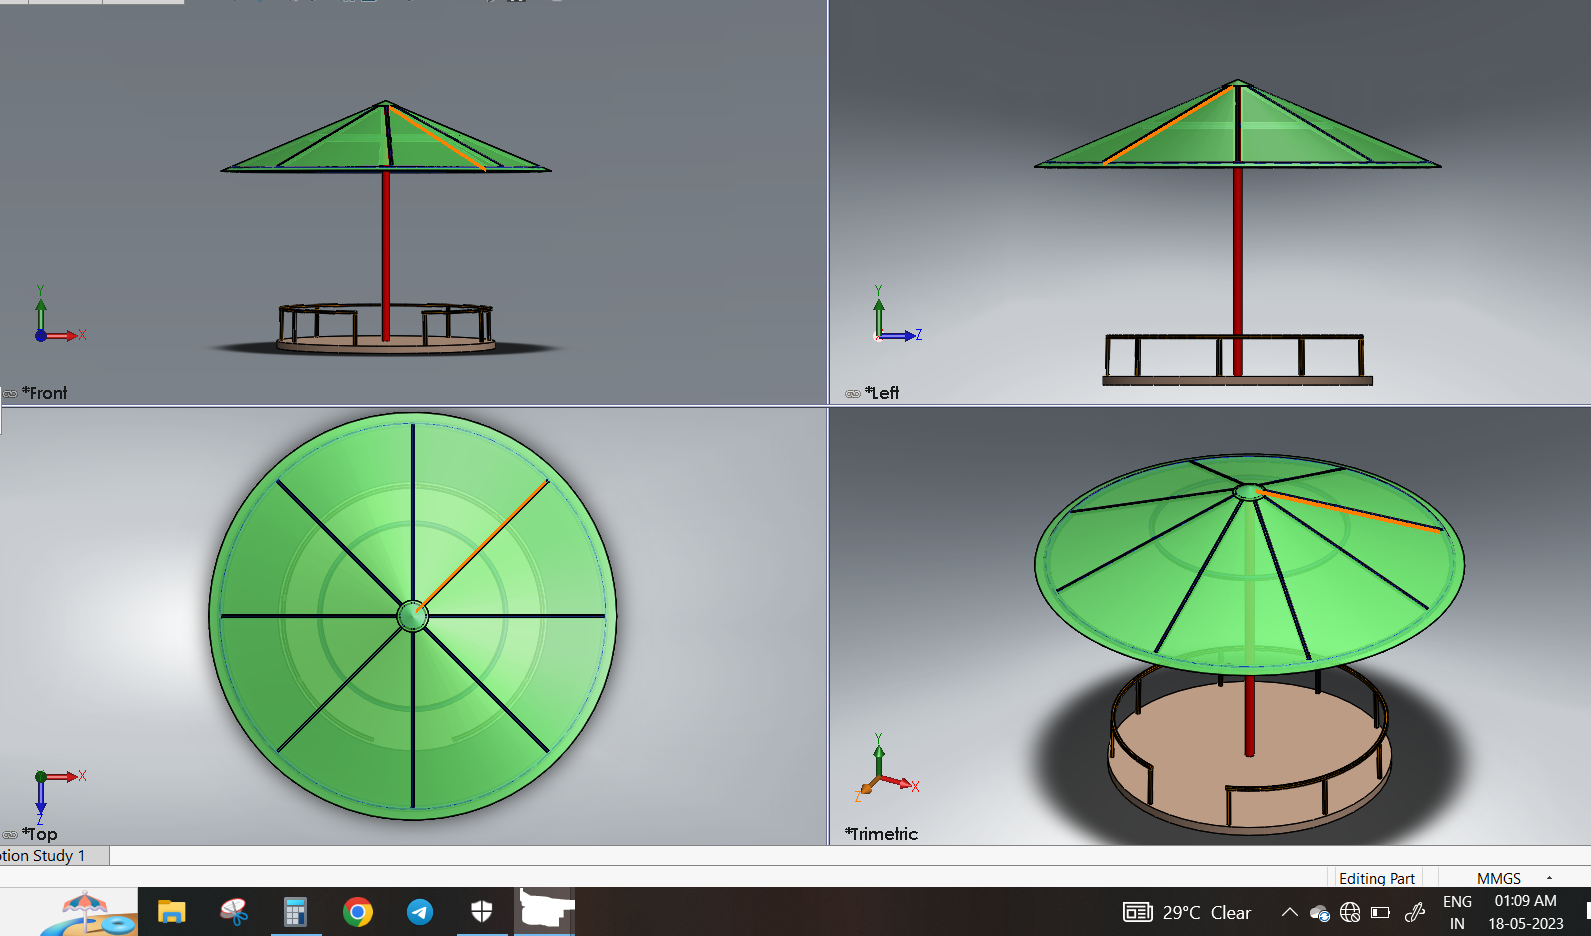Open Telegram from the taskbar
The image size is (1591, 936).
[420, 912]
